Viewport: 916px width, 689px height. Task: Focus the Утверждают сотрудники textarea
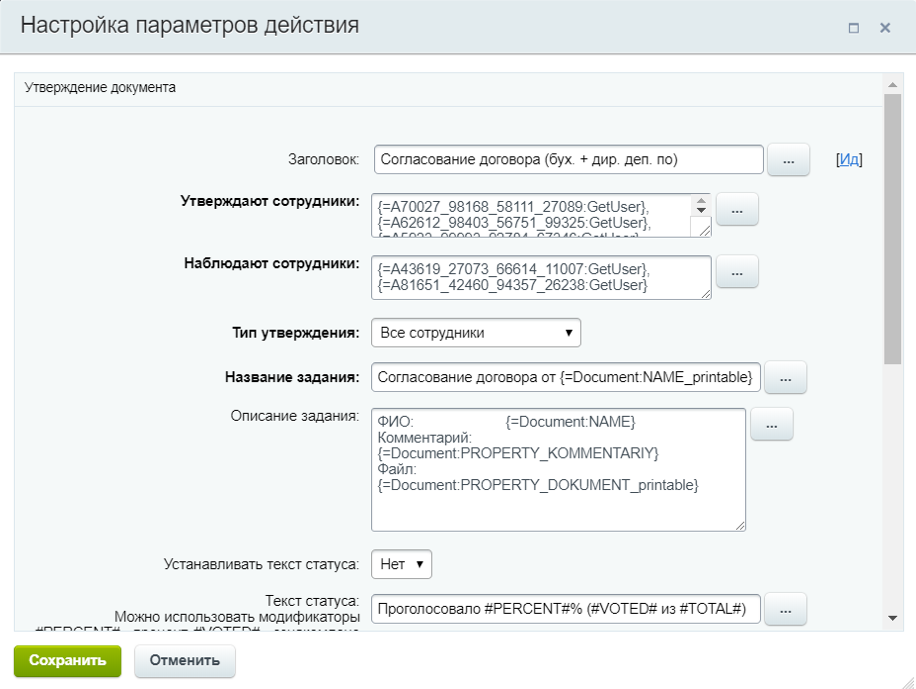click(x=541, y=216)
